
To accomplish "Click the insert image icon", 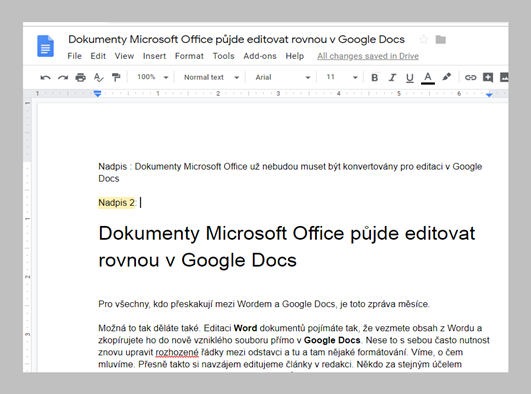I will pyautogui.click(x=504, y=77).
